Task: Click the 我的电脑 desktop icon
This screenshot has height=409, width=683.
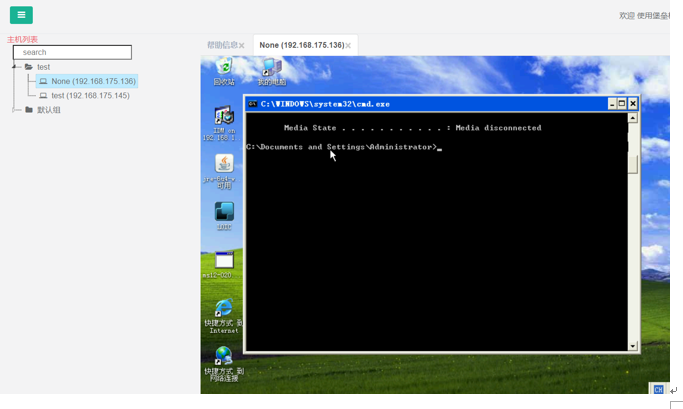Action: point(272,72)
